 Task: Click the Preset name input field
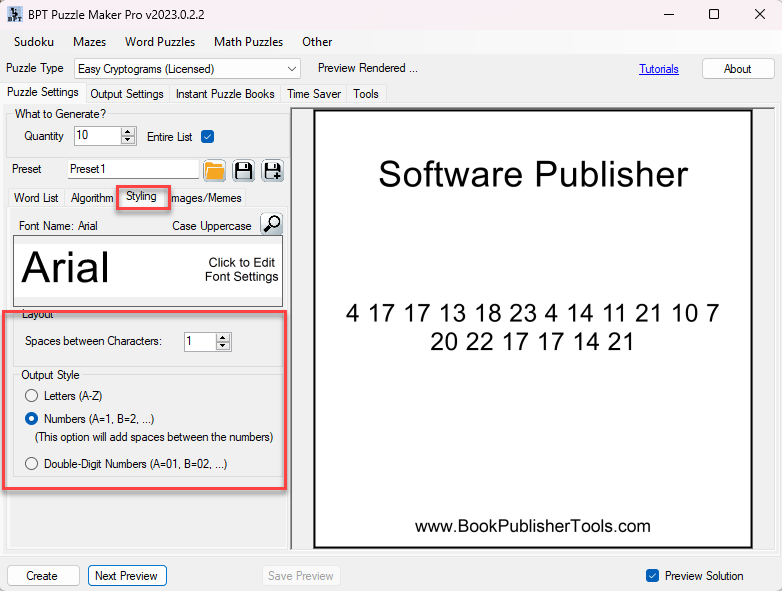(133, 170)
